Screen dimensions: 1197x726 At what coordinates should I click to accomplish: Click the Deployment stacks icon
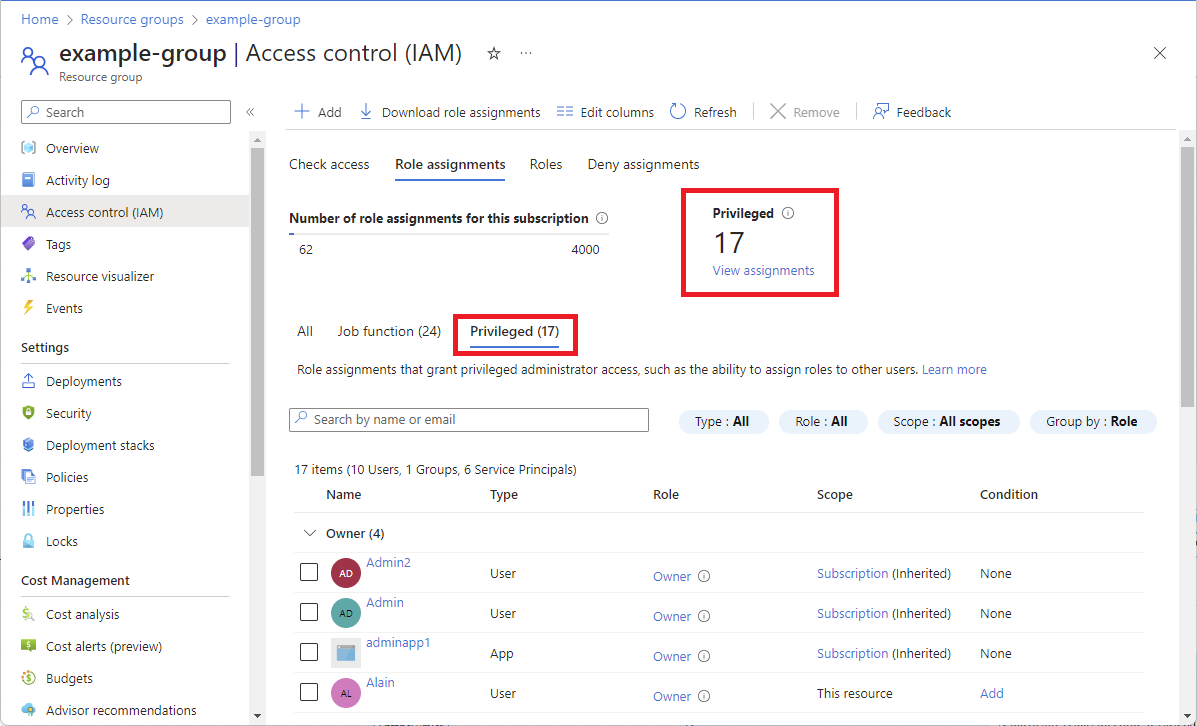point(28,445)
